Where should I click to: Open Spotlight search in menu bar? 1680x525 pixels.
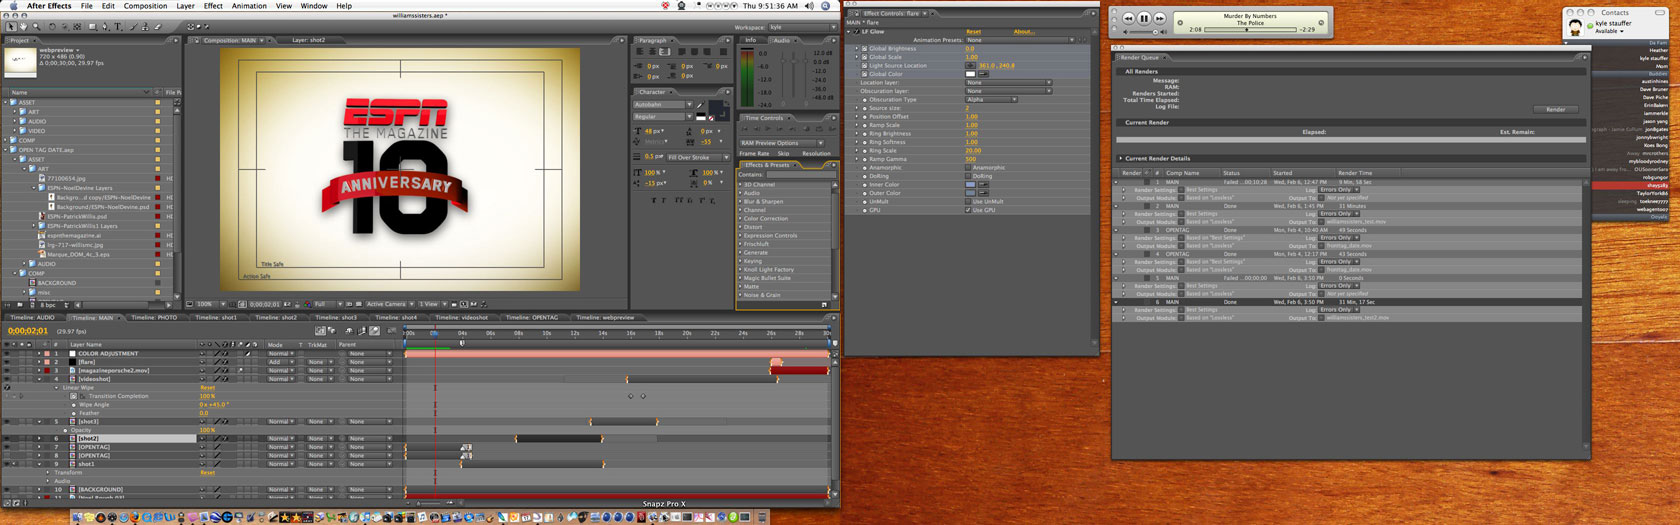[826, 6]
